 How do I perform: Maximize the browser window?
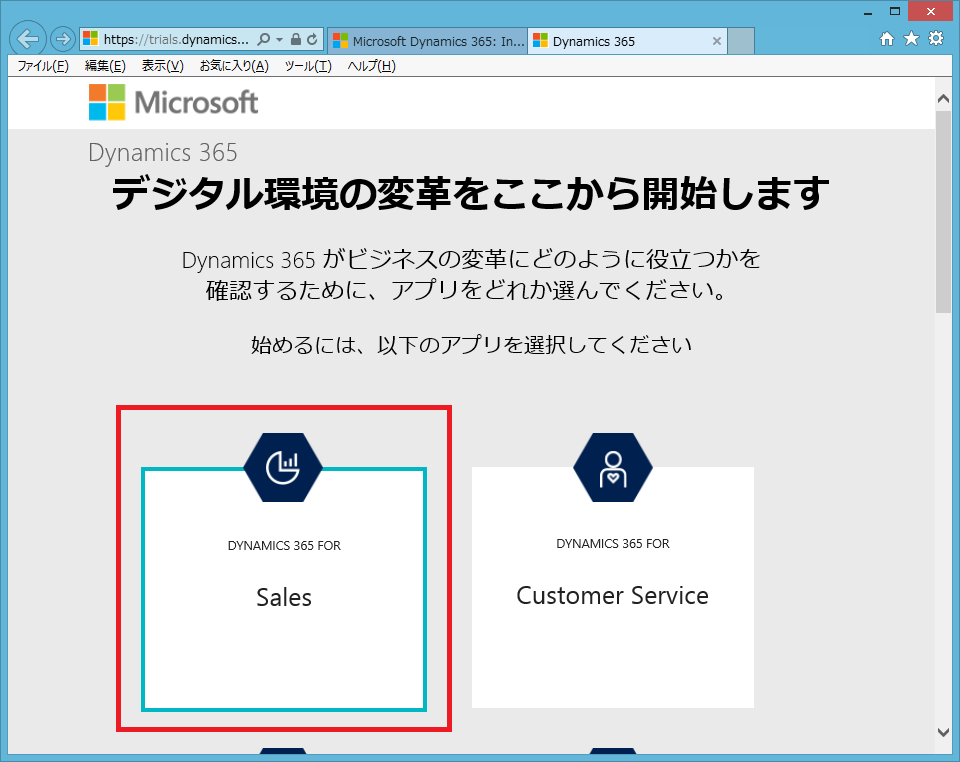coord(894,12)
